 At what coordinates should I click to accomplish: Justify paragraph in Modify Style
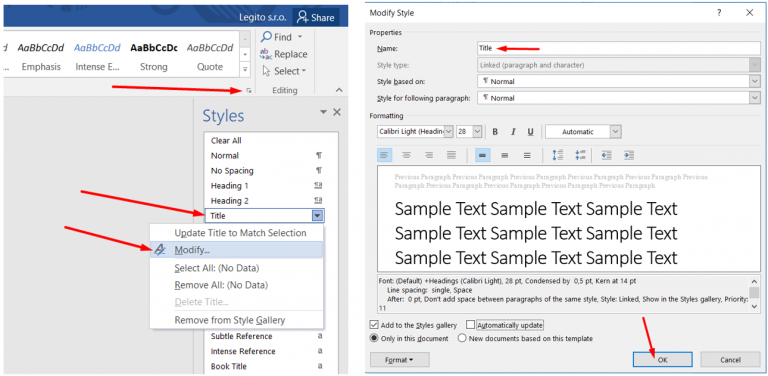point(452,155)
